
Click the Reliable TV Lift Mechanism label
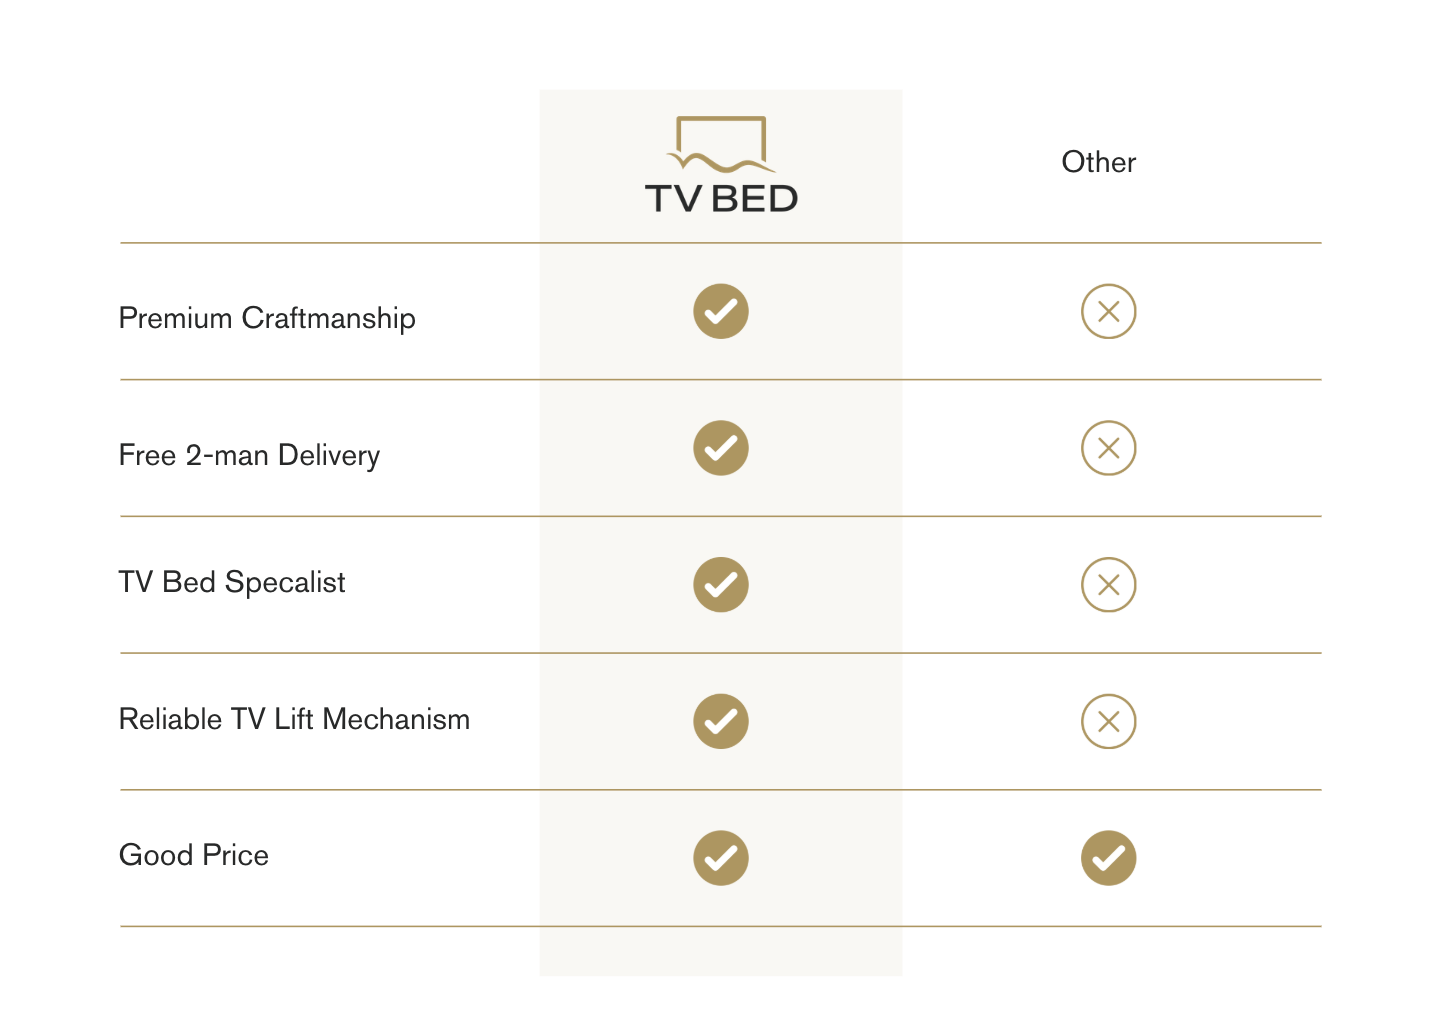294,719
